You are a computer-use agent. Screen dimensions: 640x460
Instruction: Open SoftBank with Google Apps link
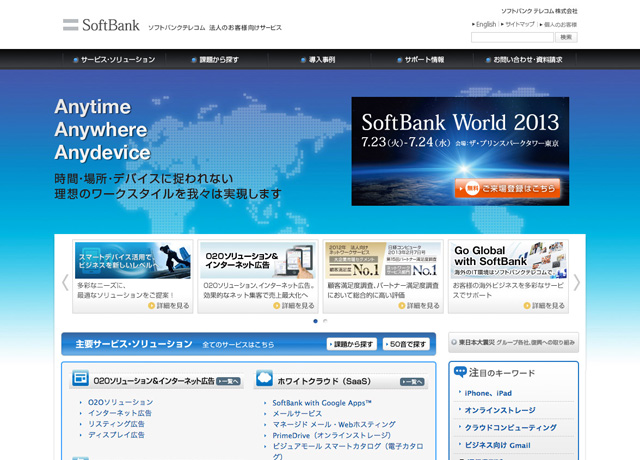pos(322,403)
